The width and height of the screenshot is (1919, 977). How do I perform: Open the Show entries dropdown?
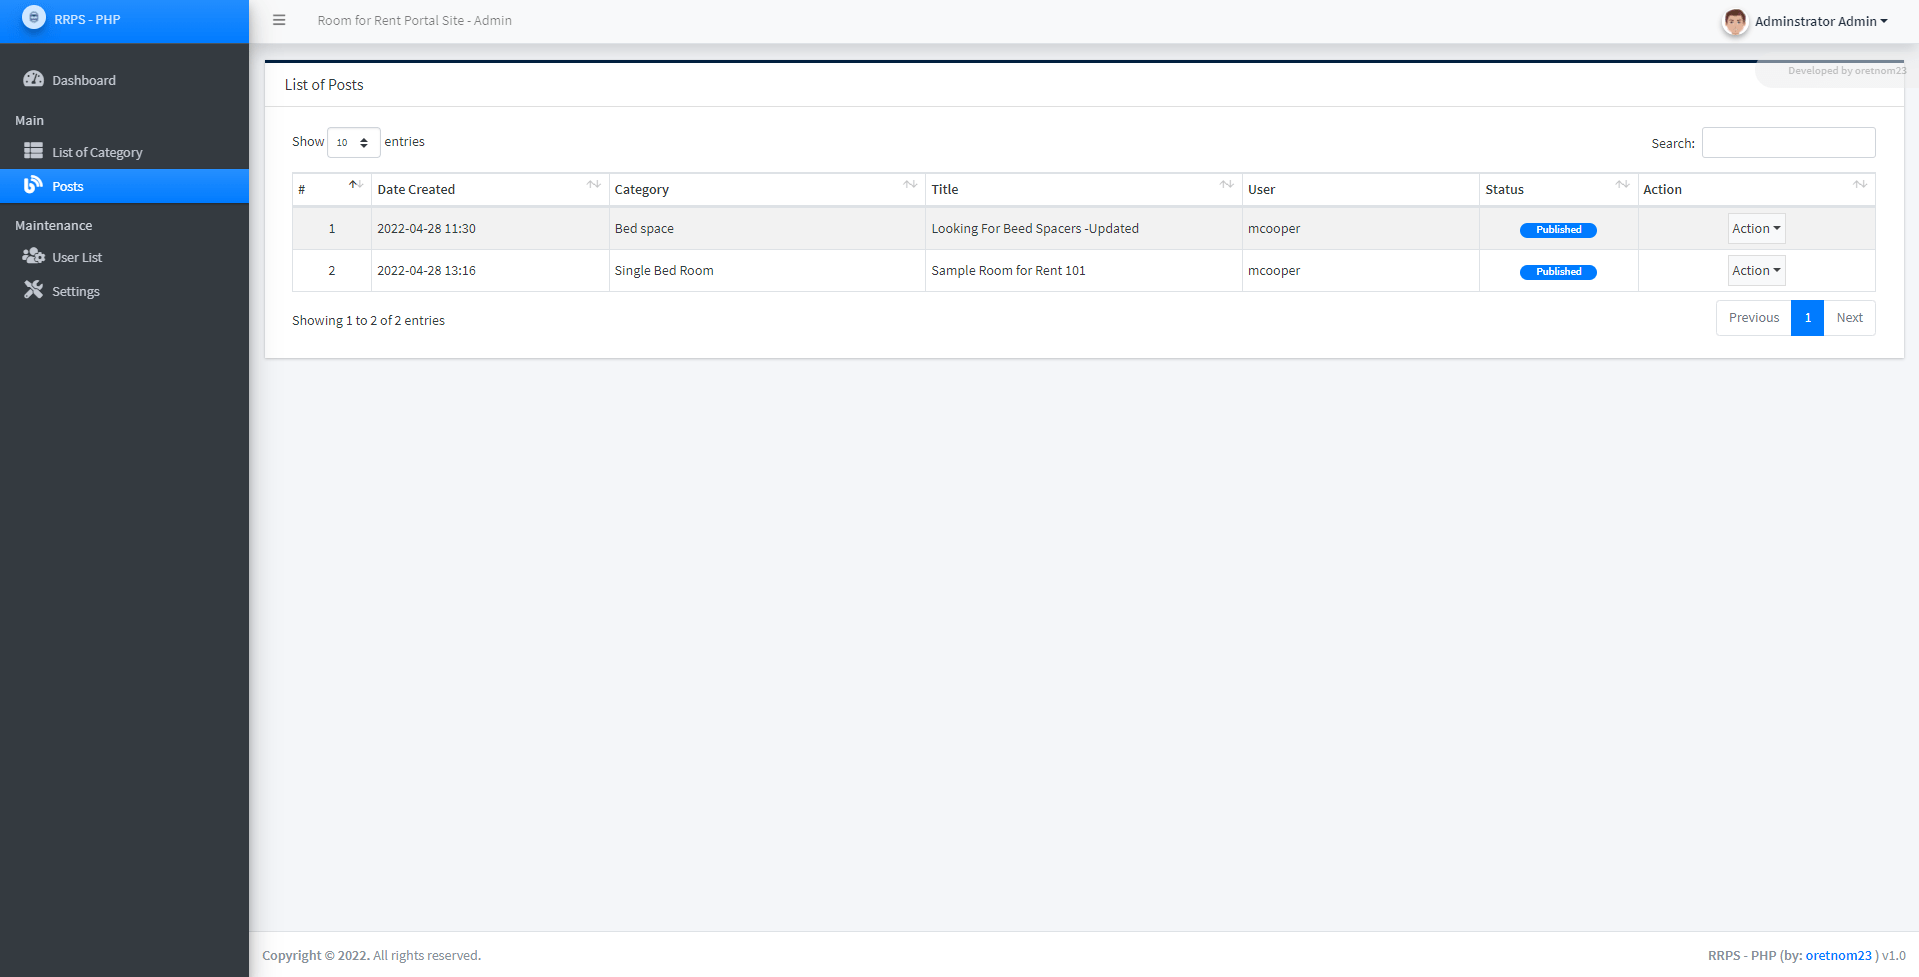(353, 142)
